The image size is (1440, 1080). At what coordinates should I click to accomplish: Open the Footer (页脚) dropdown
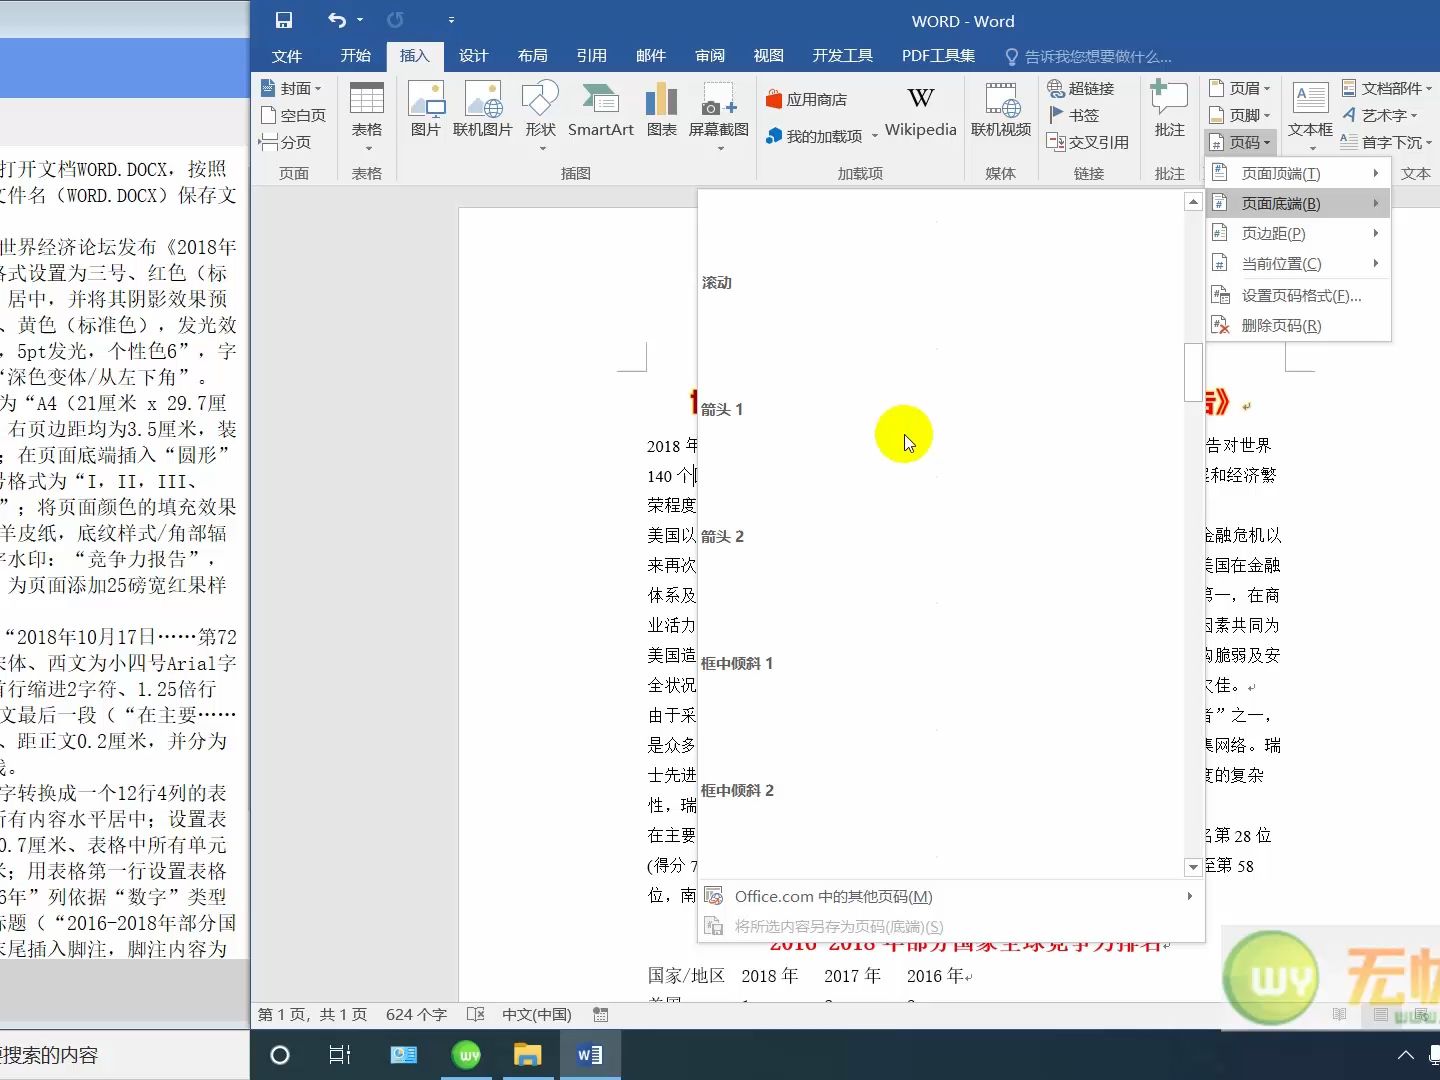coord(1239,115)
